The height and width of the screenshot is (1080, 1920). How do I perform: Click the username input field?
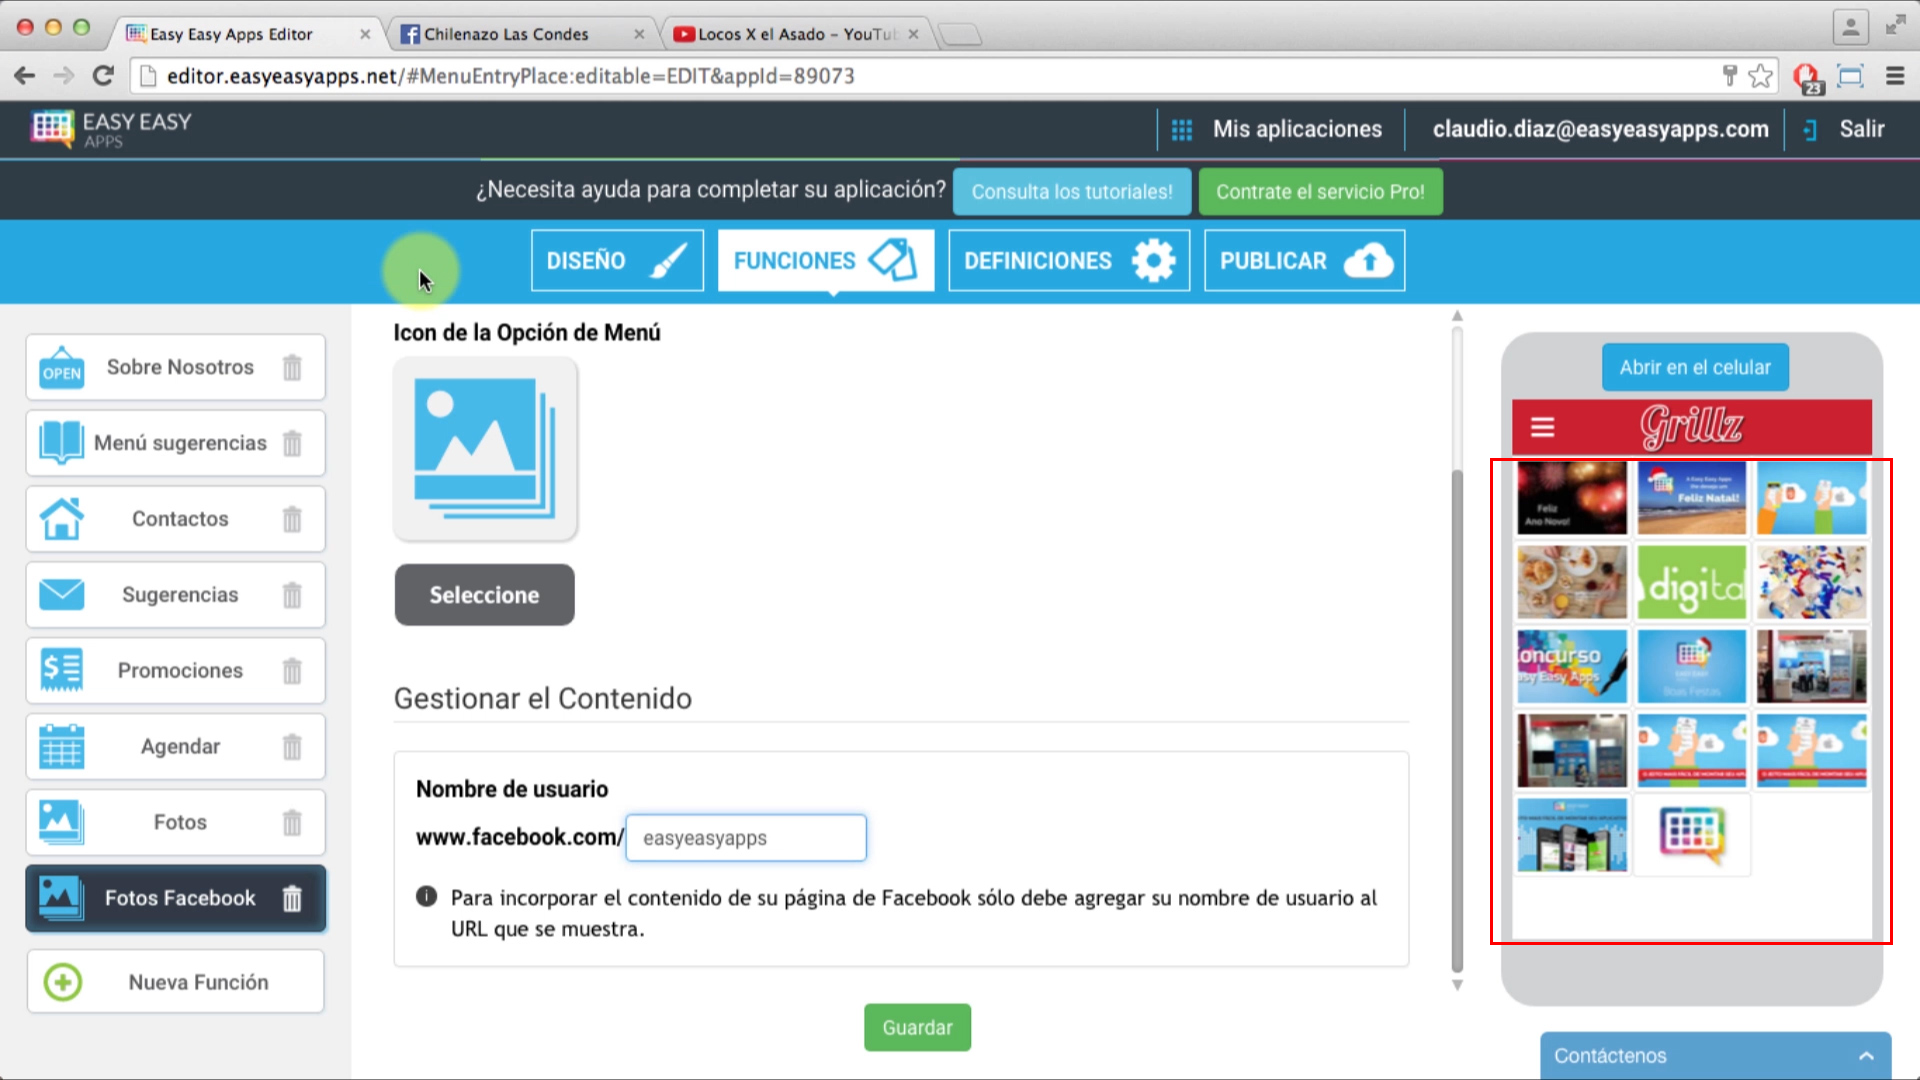(x=746, y=837)
